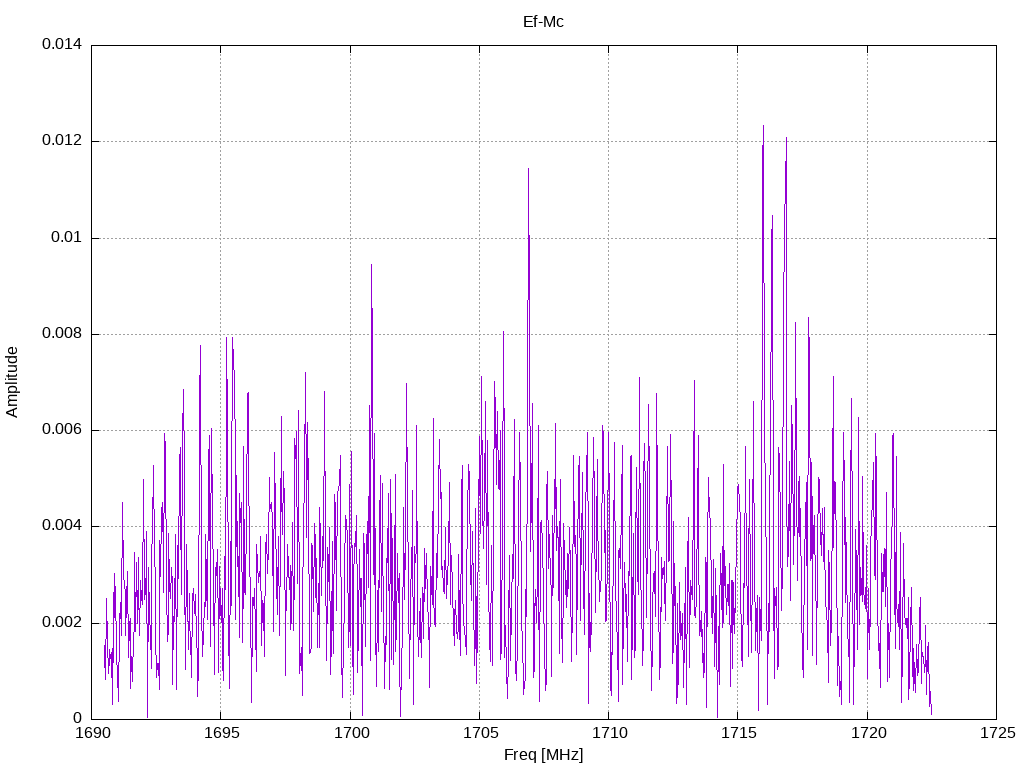
Task: Select the 0.004 y-axis tick label
Action: tap(61, 526)
